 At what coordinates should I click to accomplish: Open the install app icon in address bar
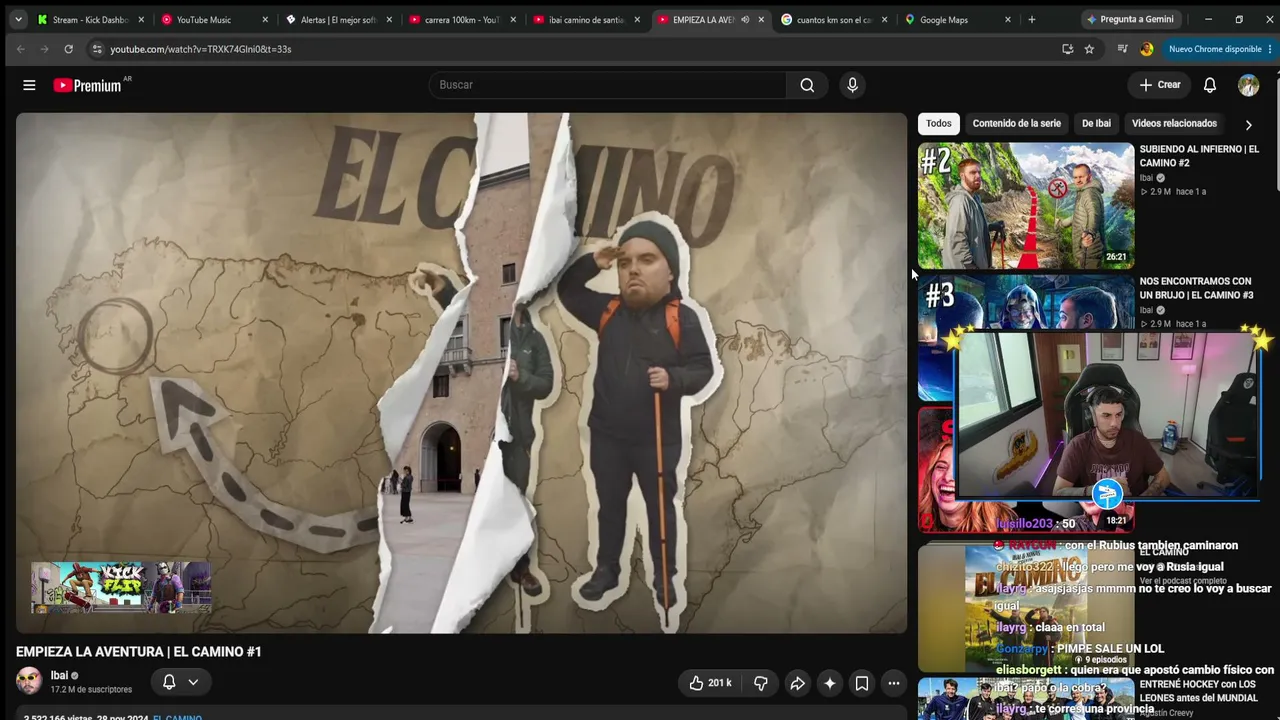click(1068, 49)
